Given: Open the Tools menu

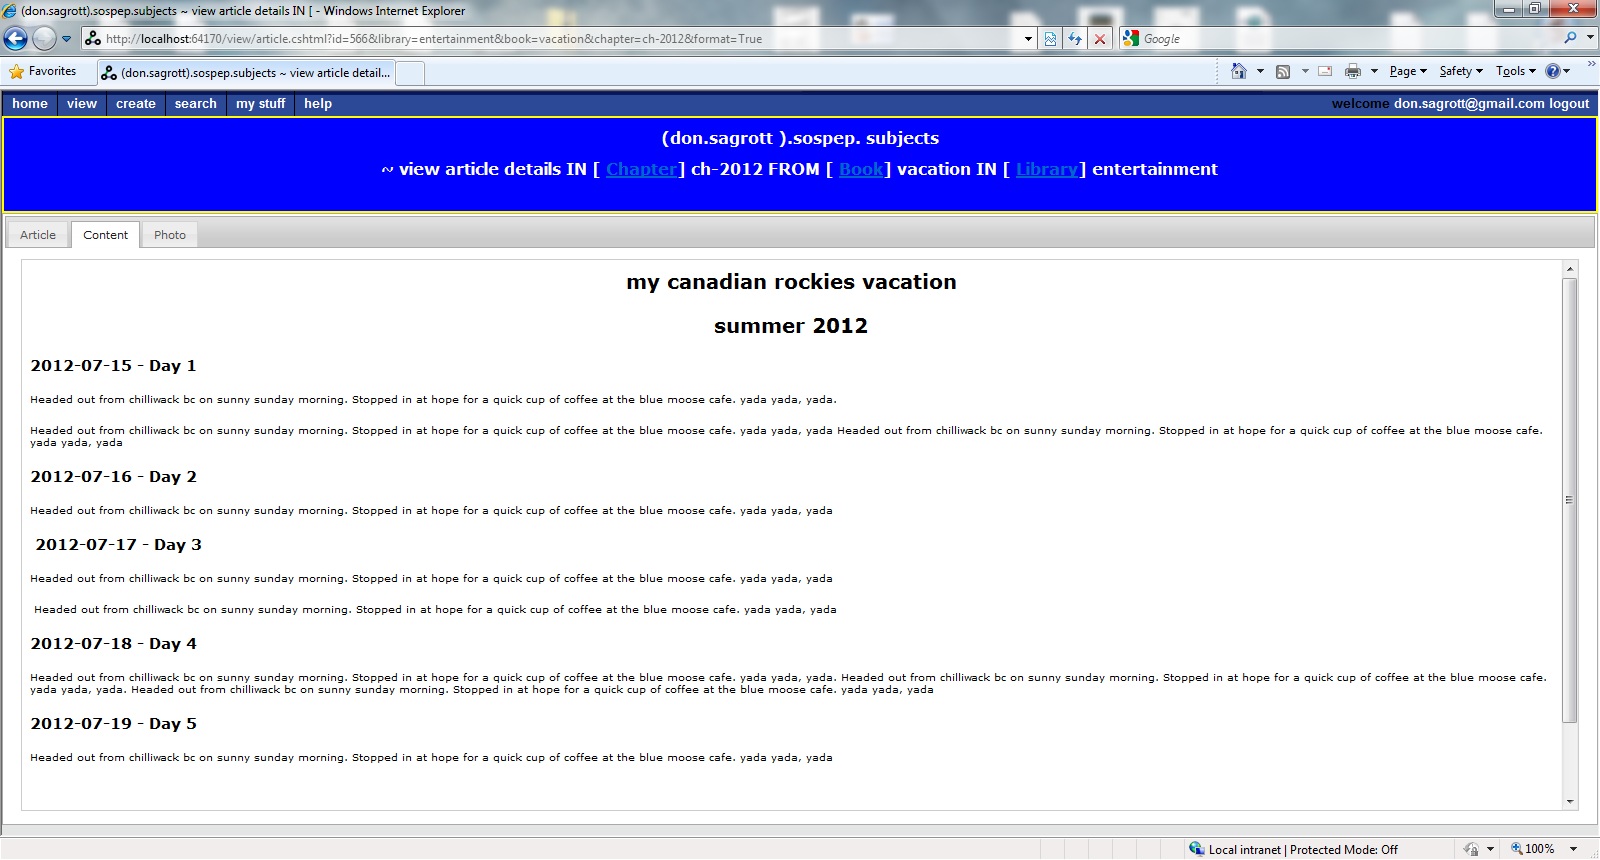Looking at the screenshot, I should click(x=1515, y=71).
